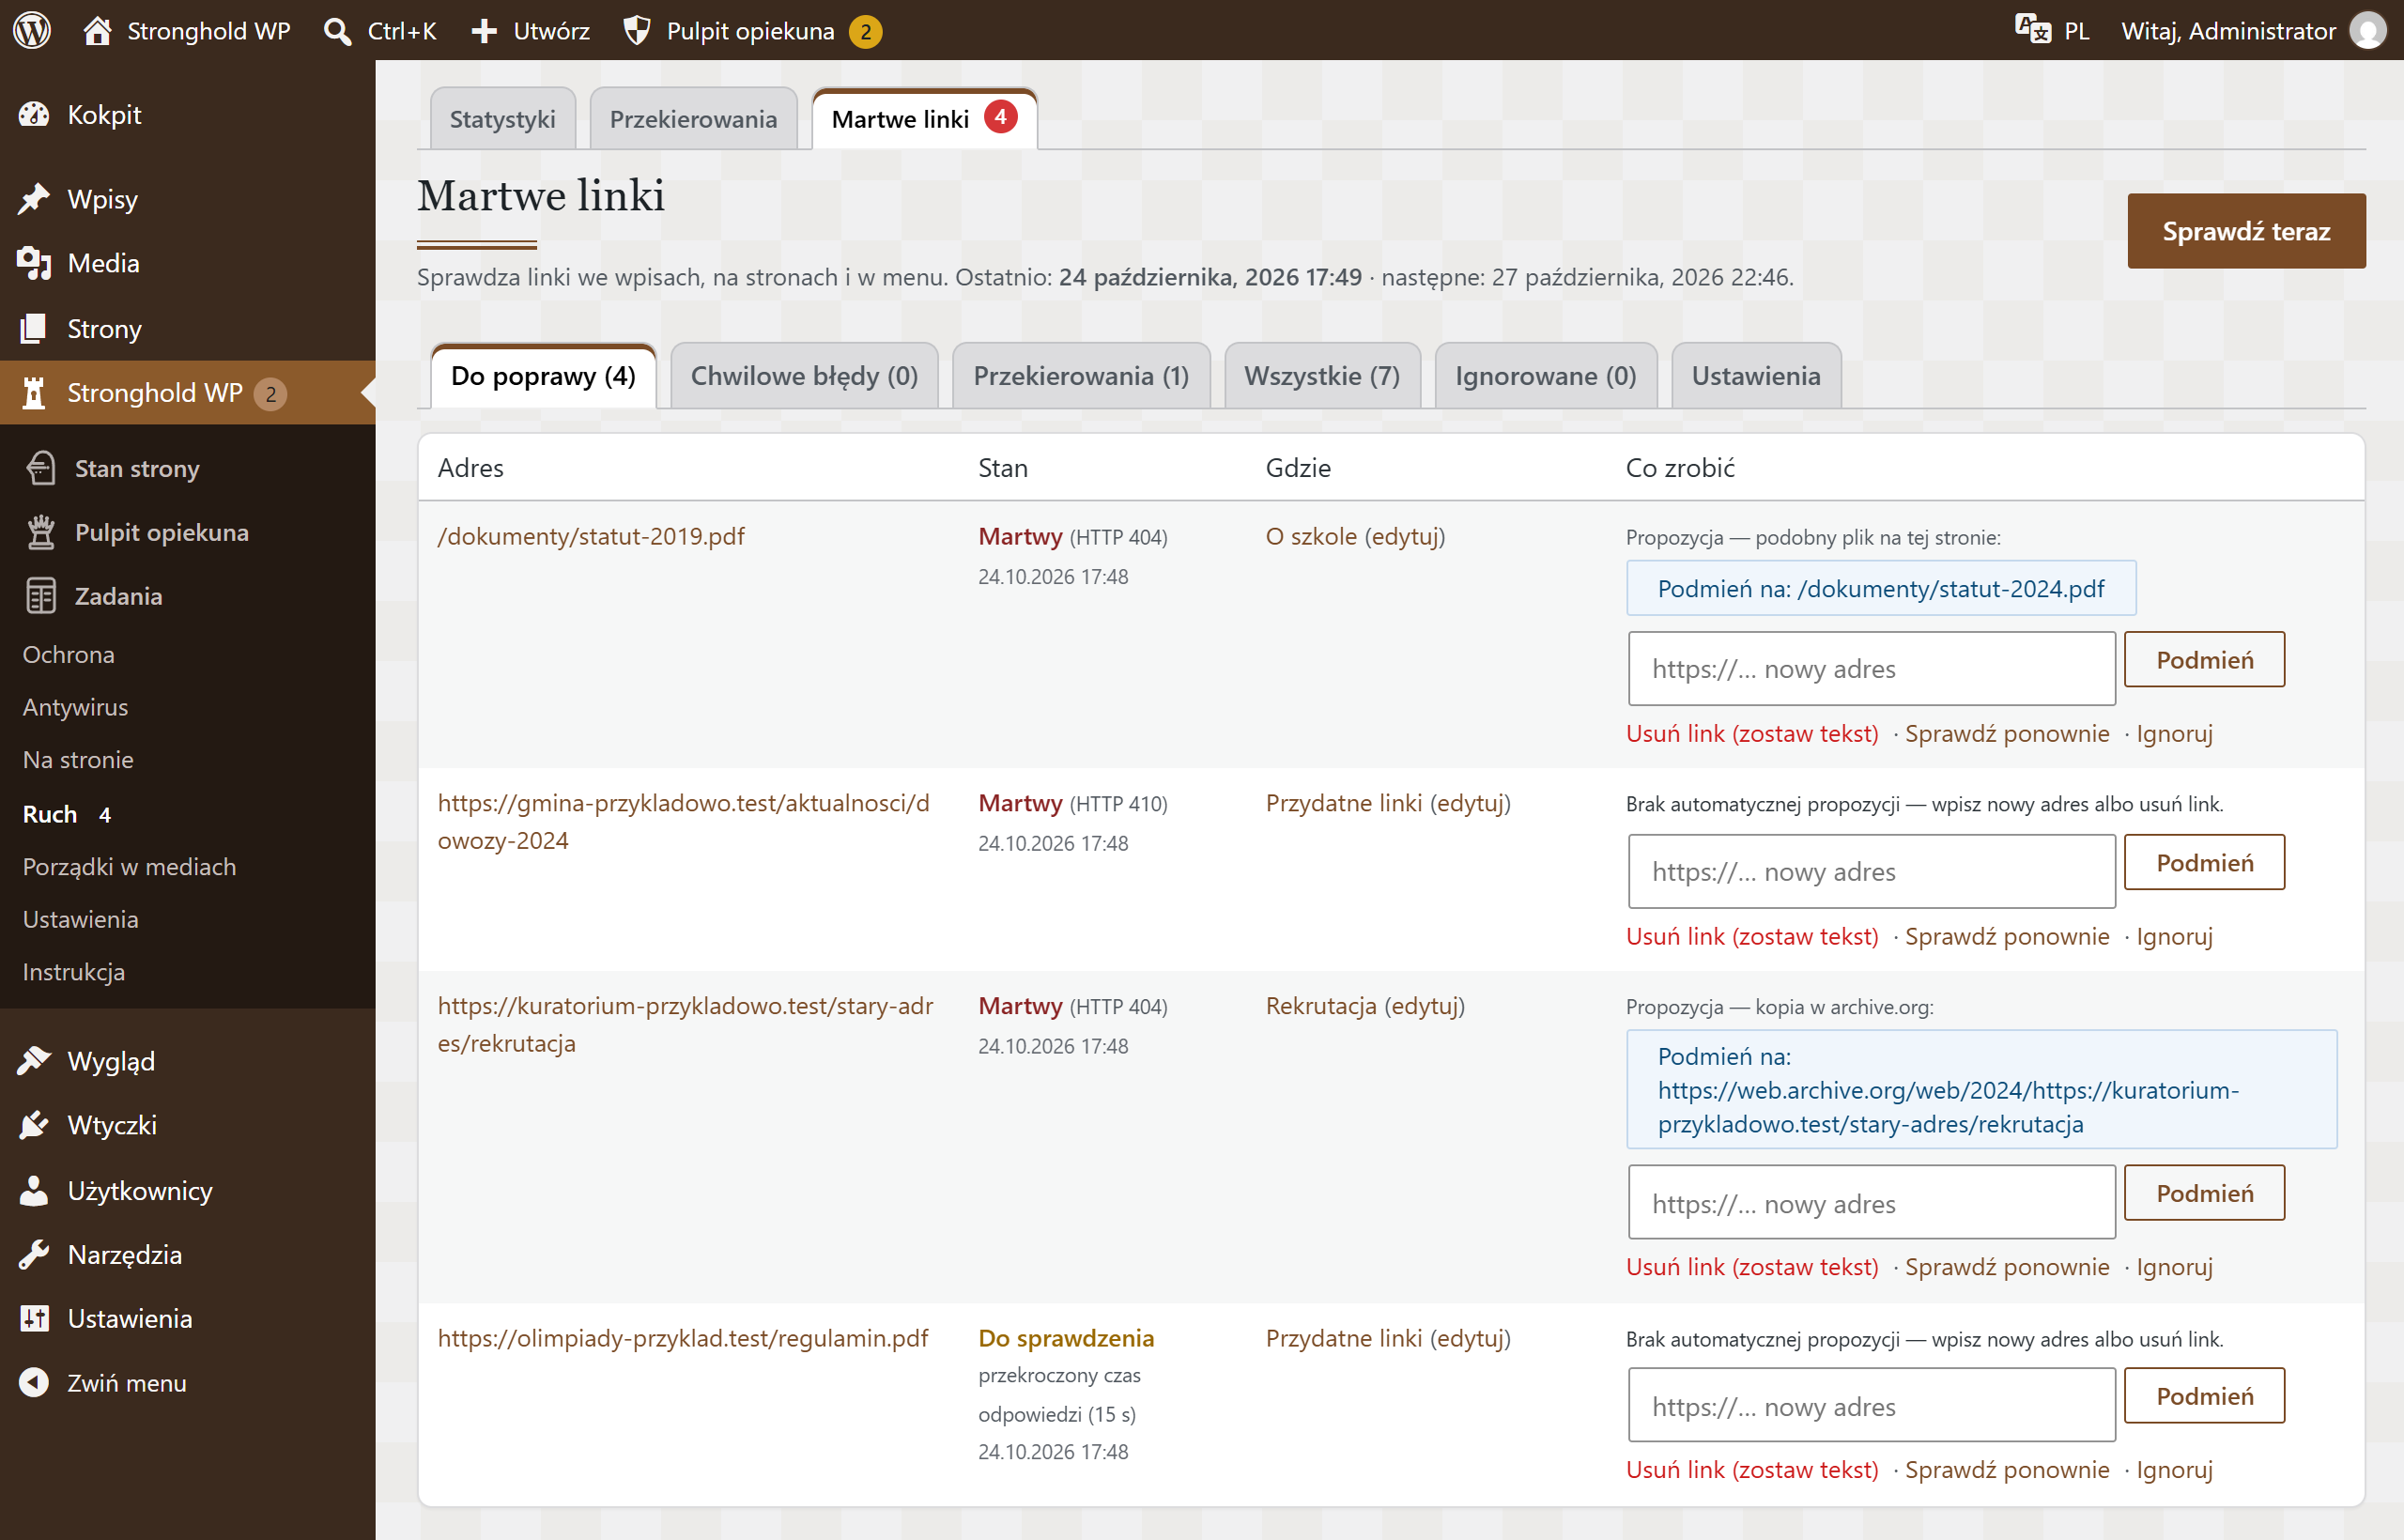Click the Media library icon
This screenshot has height=1540, width=2404.
point(34,264)
